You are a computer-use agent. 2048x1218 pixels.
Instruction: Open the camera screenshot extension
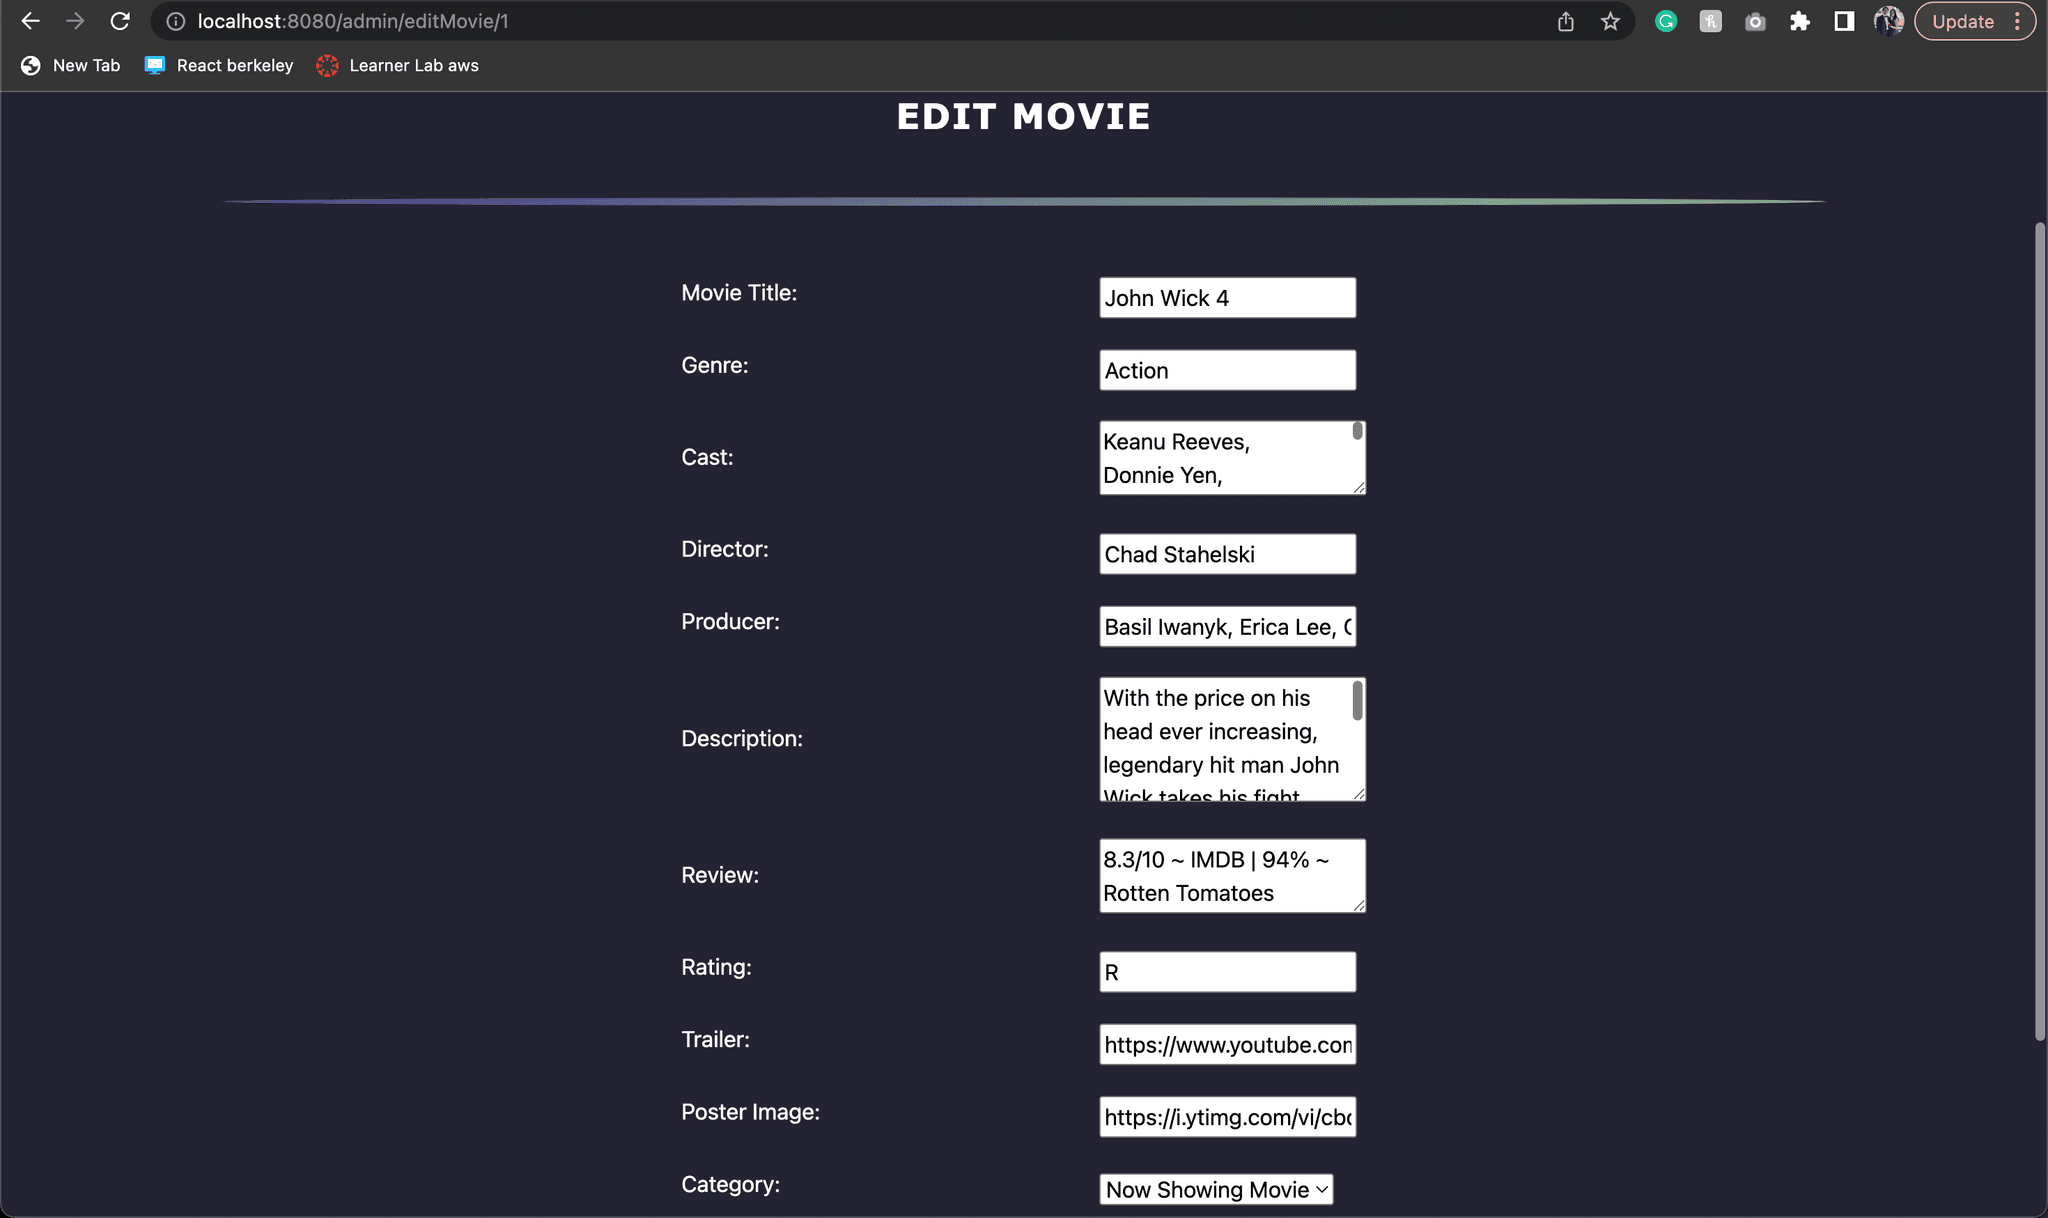click(x=1755, y=21)
